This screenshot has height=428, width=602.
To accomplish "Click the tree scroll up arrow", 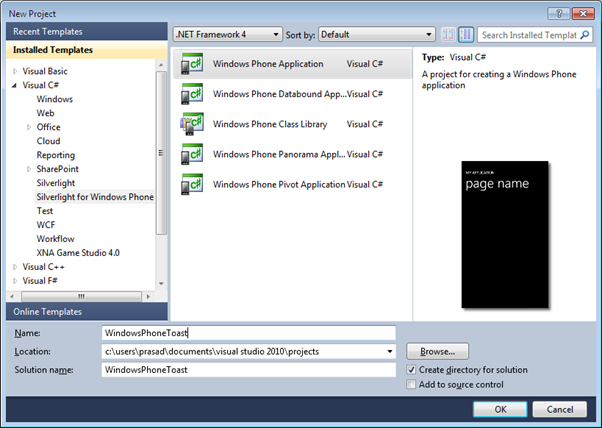I will 161,65.
